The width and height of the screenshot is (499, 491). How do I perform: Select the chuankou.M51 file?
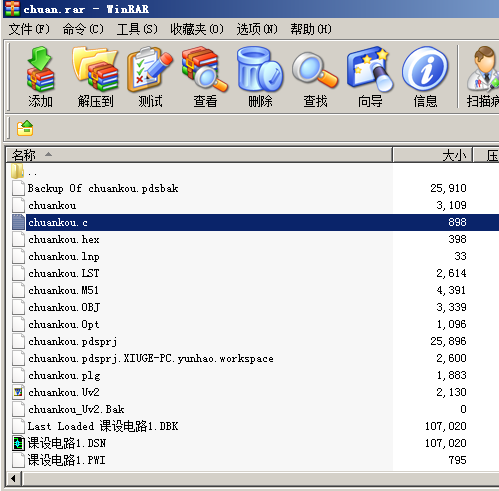[x=63, y=290]
